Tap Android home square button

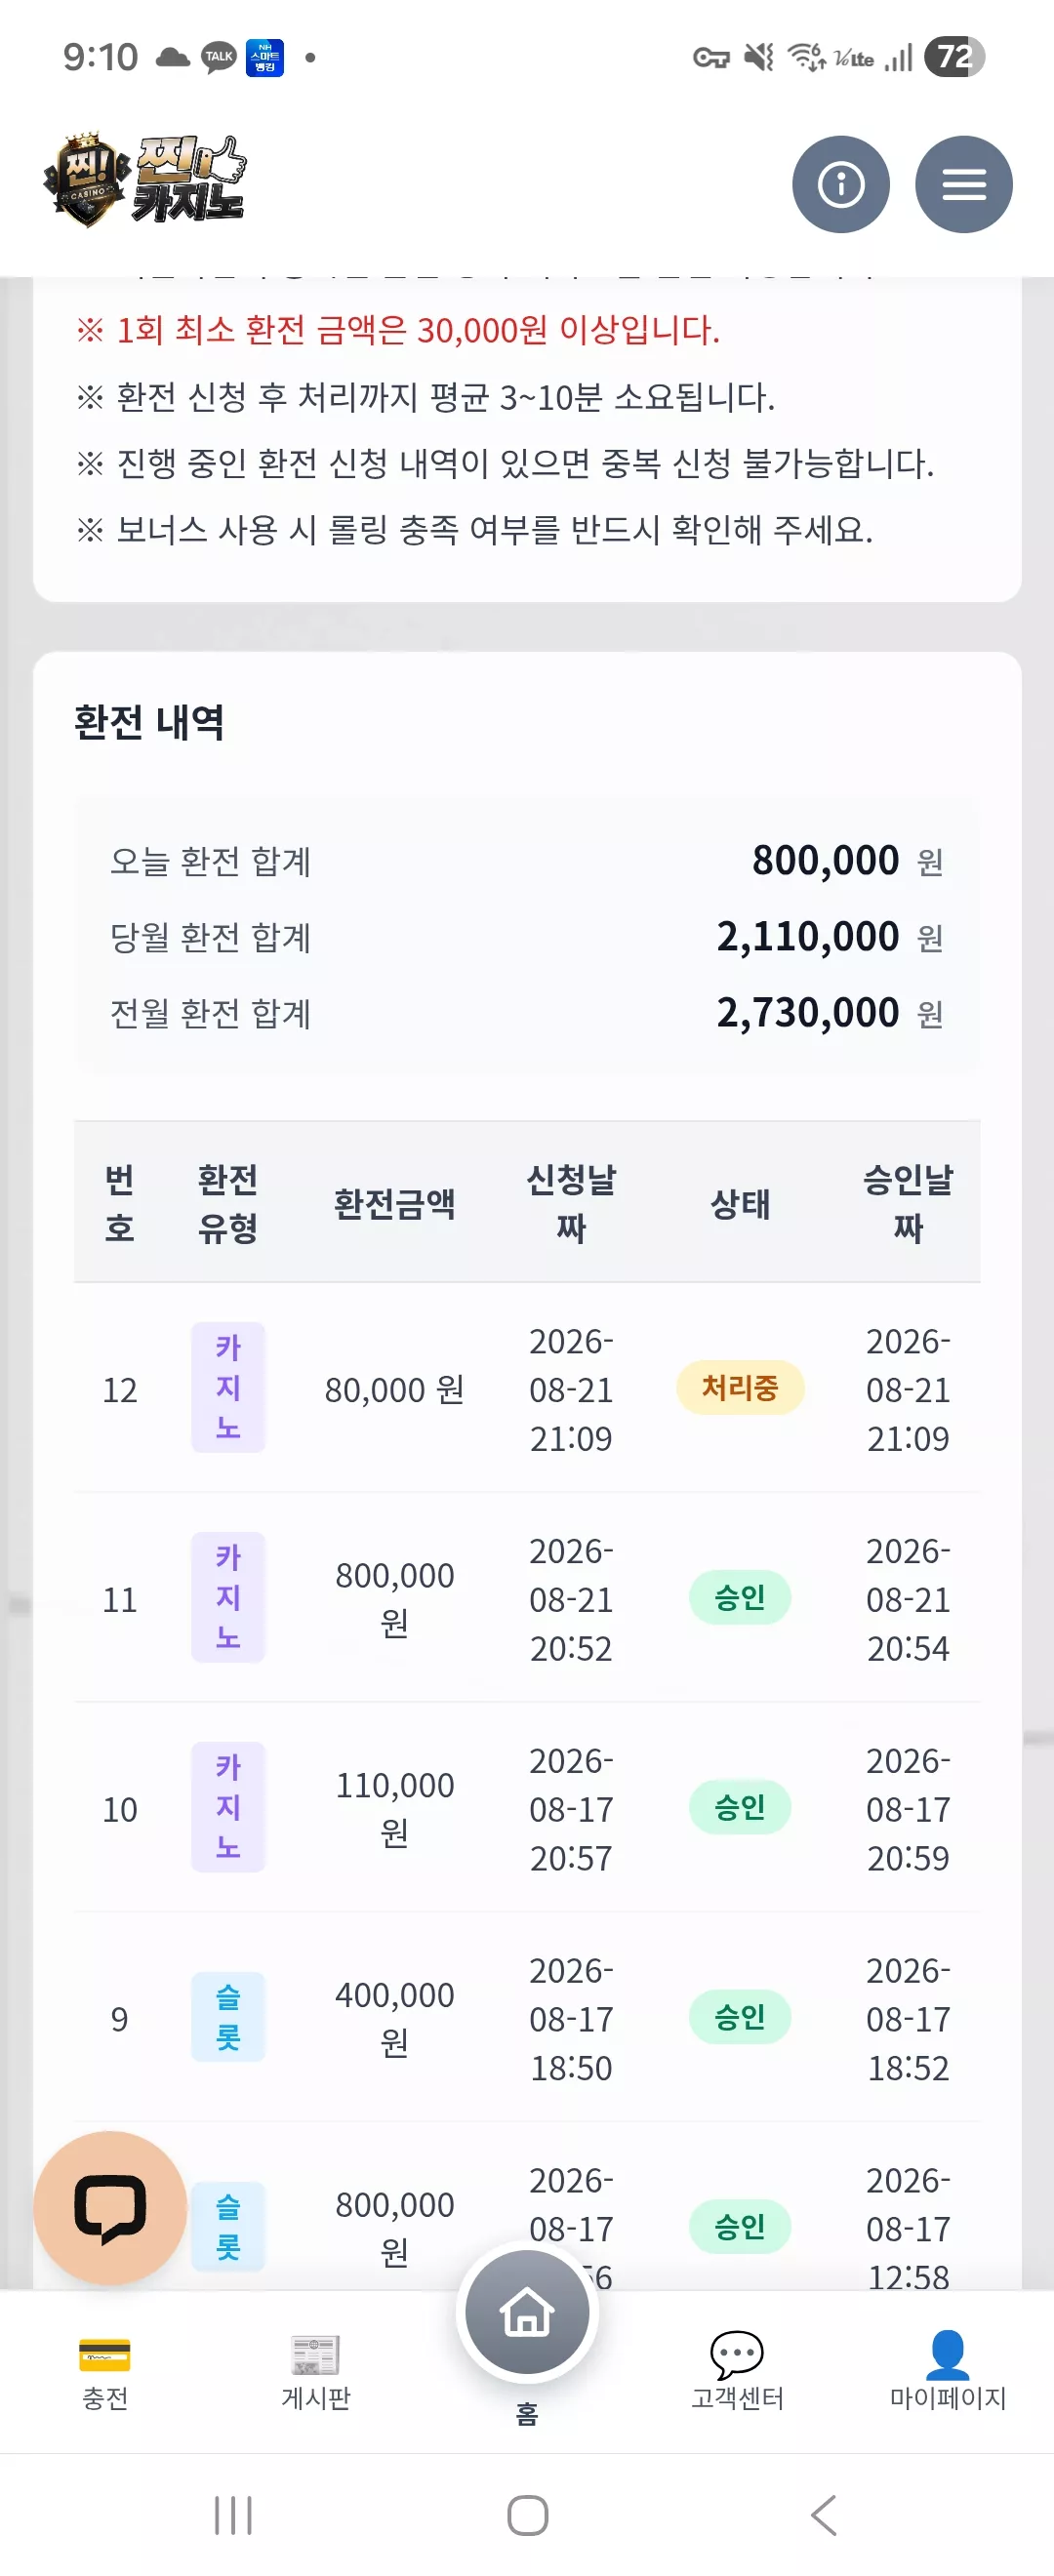[x=527, y=2515]
